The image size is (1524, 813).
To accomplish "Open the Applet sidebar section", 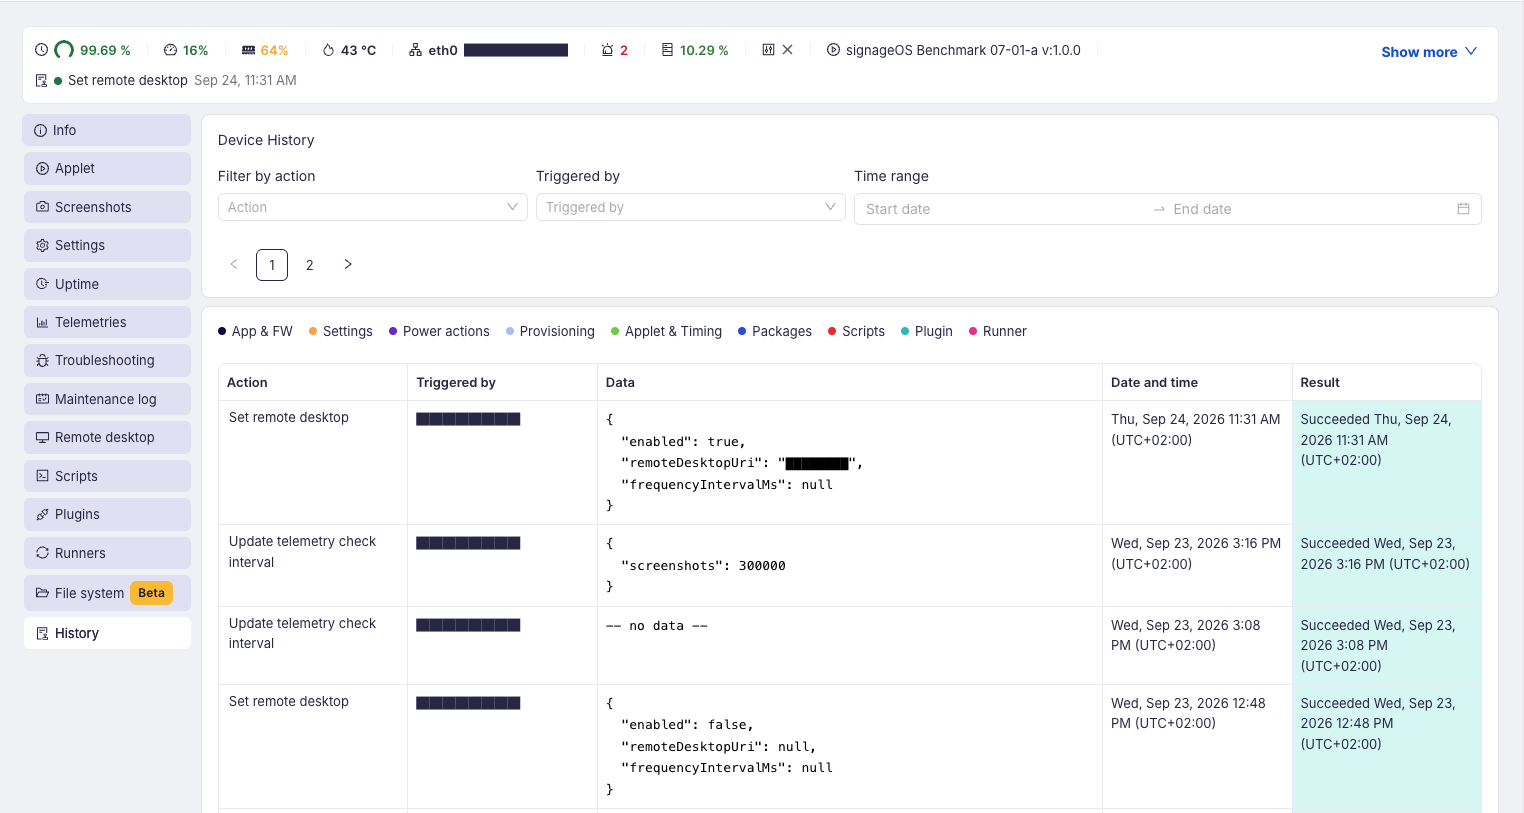I will 107,168.
